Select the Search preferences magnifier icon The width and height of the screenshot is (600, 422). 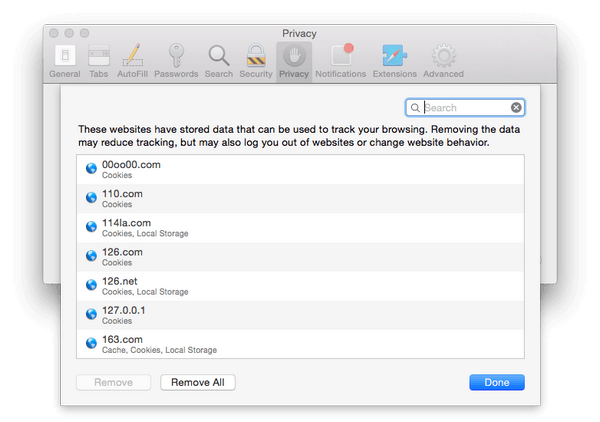(x=218, y=60)
